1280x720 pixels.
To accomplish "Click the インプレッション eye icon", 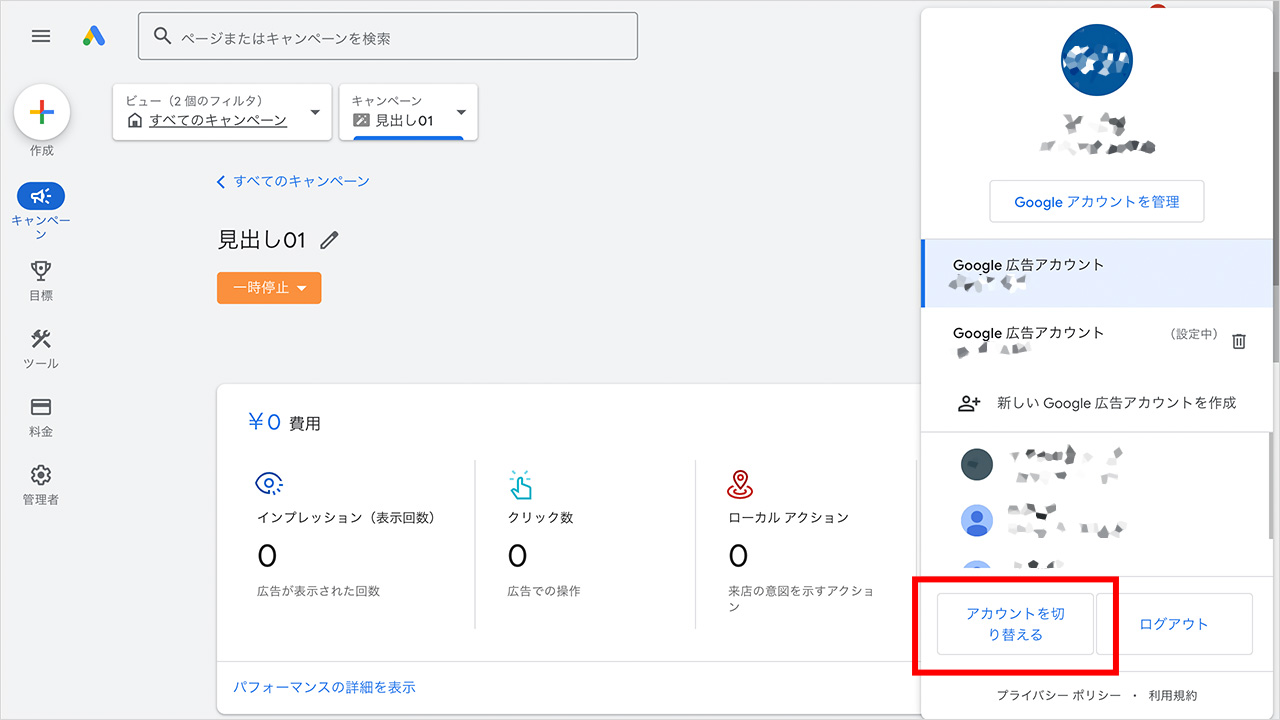I will [269, 484].
